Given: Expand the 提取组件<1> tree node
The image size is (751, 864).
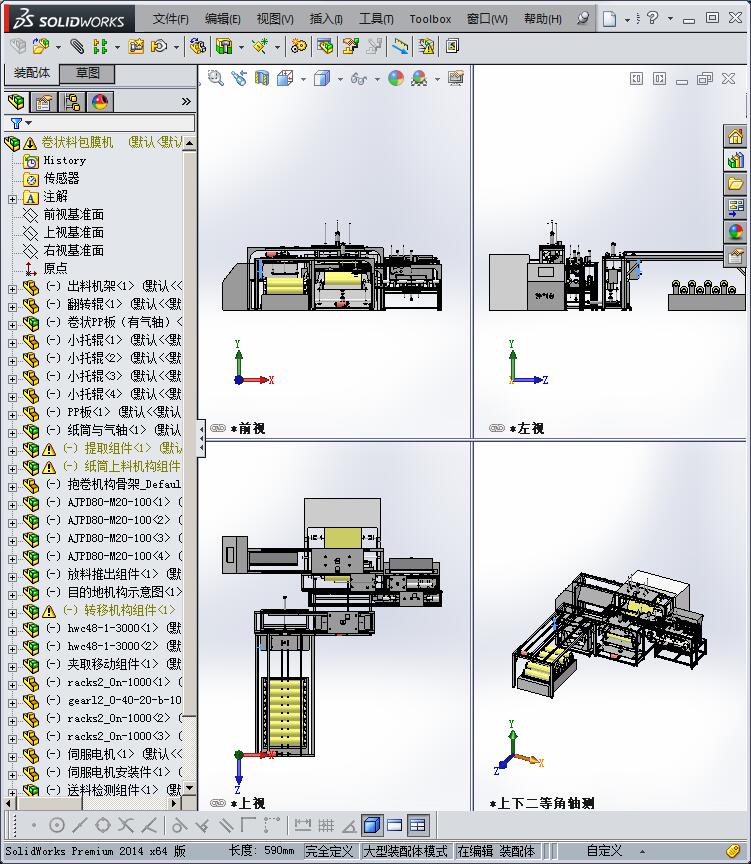Looking at the screenshot, I should coord(12,451).
